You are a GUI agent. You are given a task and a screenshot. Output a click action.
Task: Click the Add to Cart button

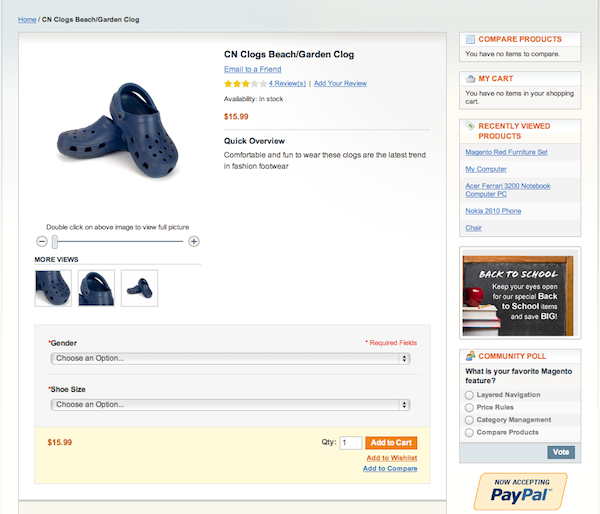pos(391,443)
